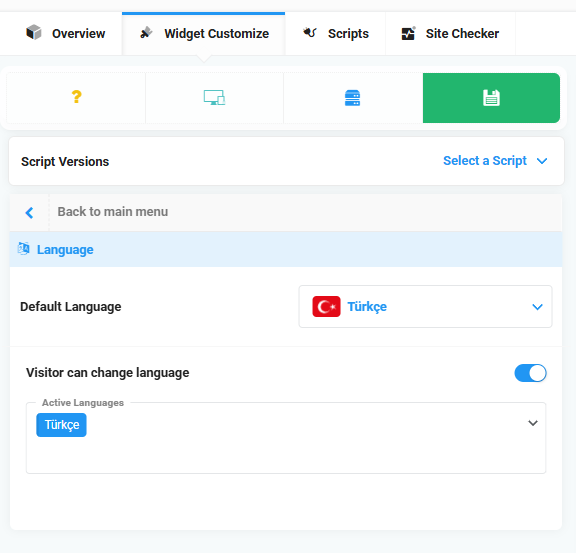Click the plug icon on Scripts tab
This screenshot has width=576, height=553.
[x=310, y=33]
